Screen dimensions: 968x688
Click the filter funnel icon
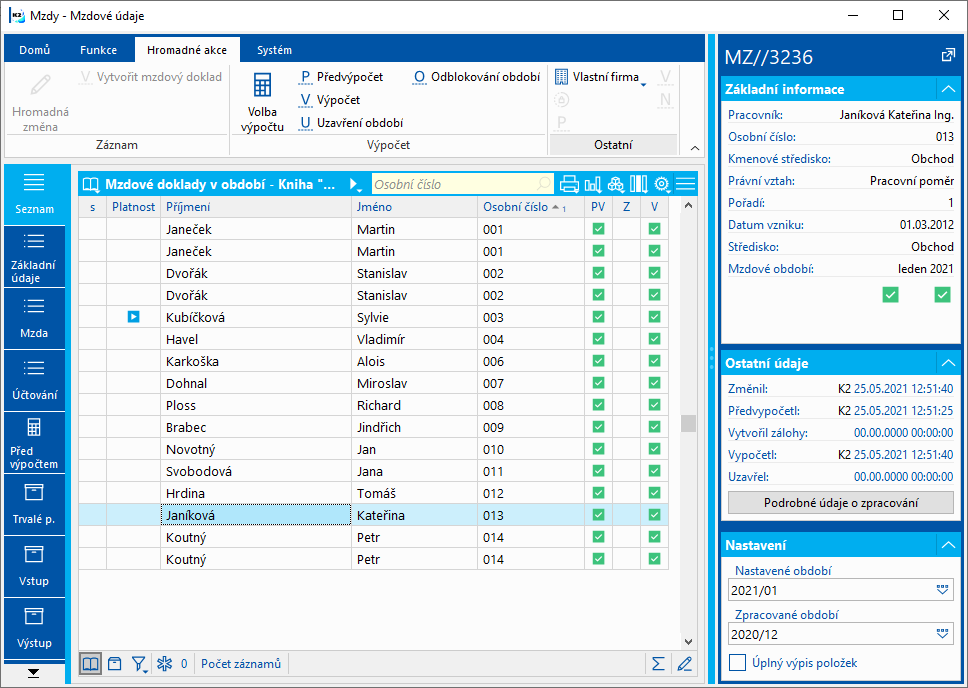[x=139, y=663]
